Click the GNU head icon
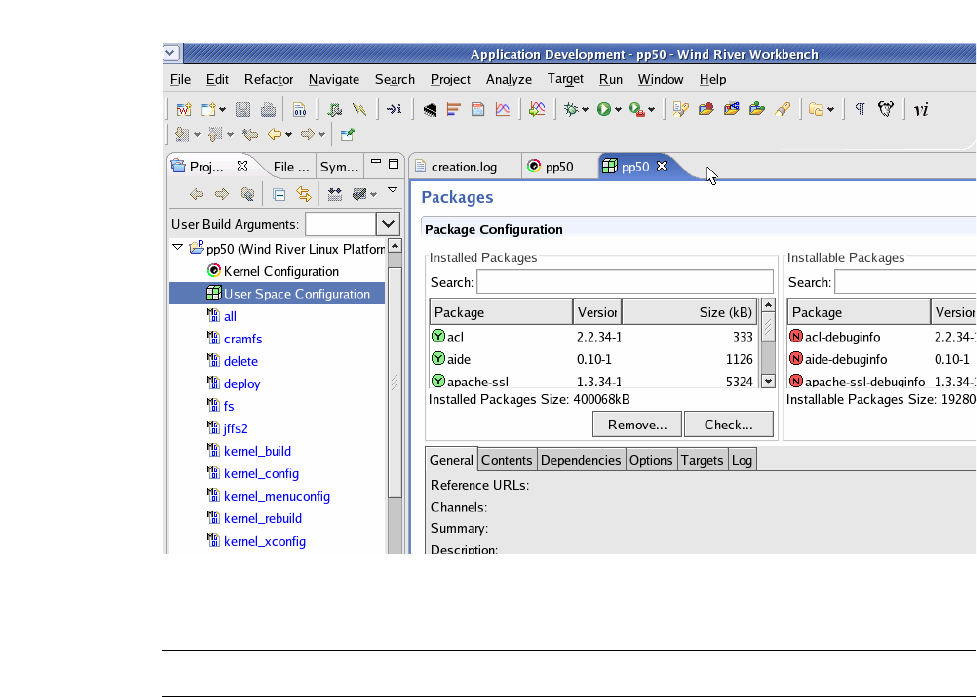 click(885, 110)
